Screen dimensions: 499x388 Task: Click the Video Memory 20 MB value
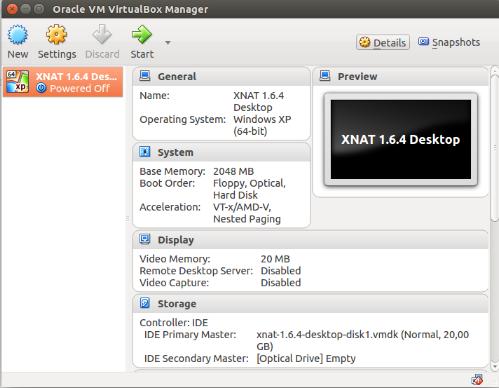[x=275, y=259]
